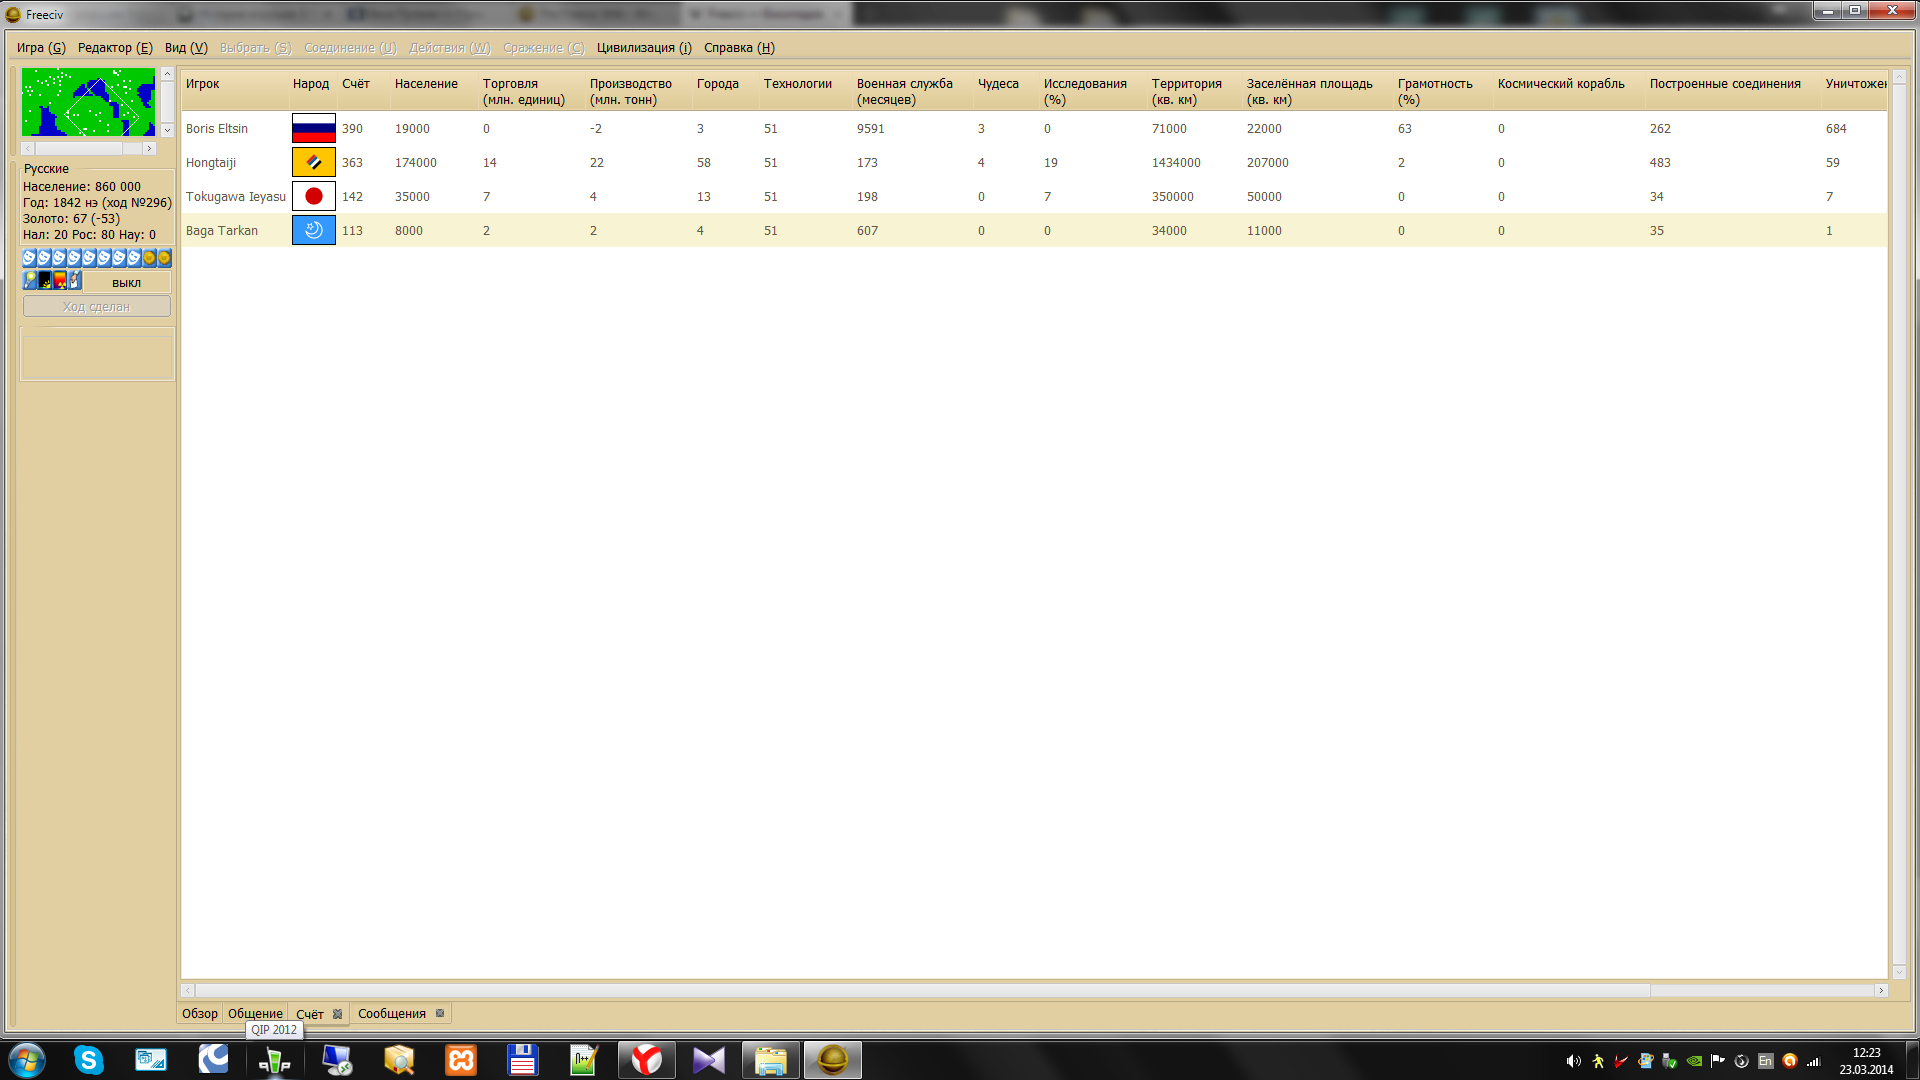Open the XAMPP icon in the taskbar
The height and width of the screenshot is (1080, 1920).
(461, 1060)
